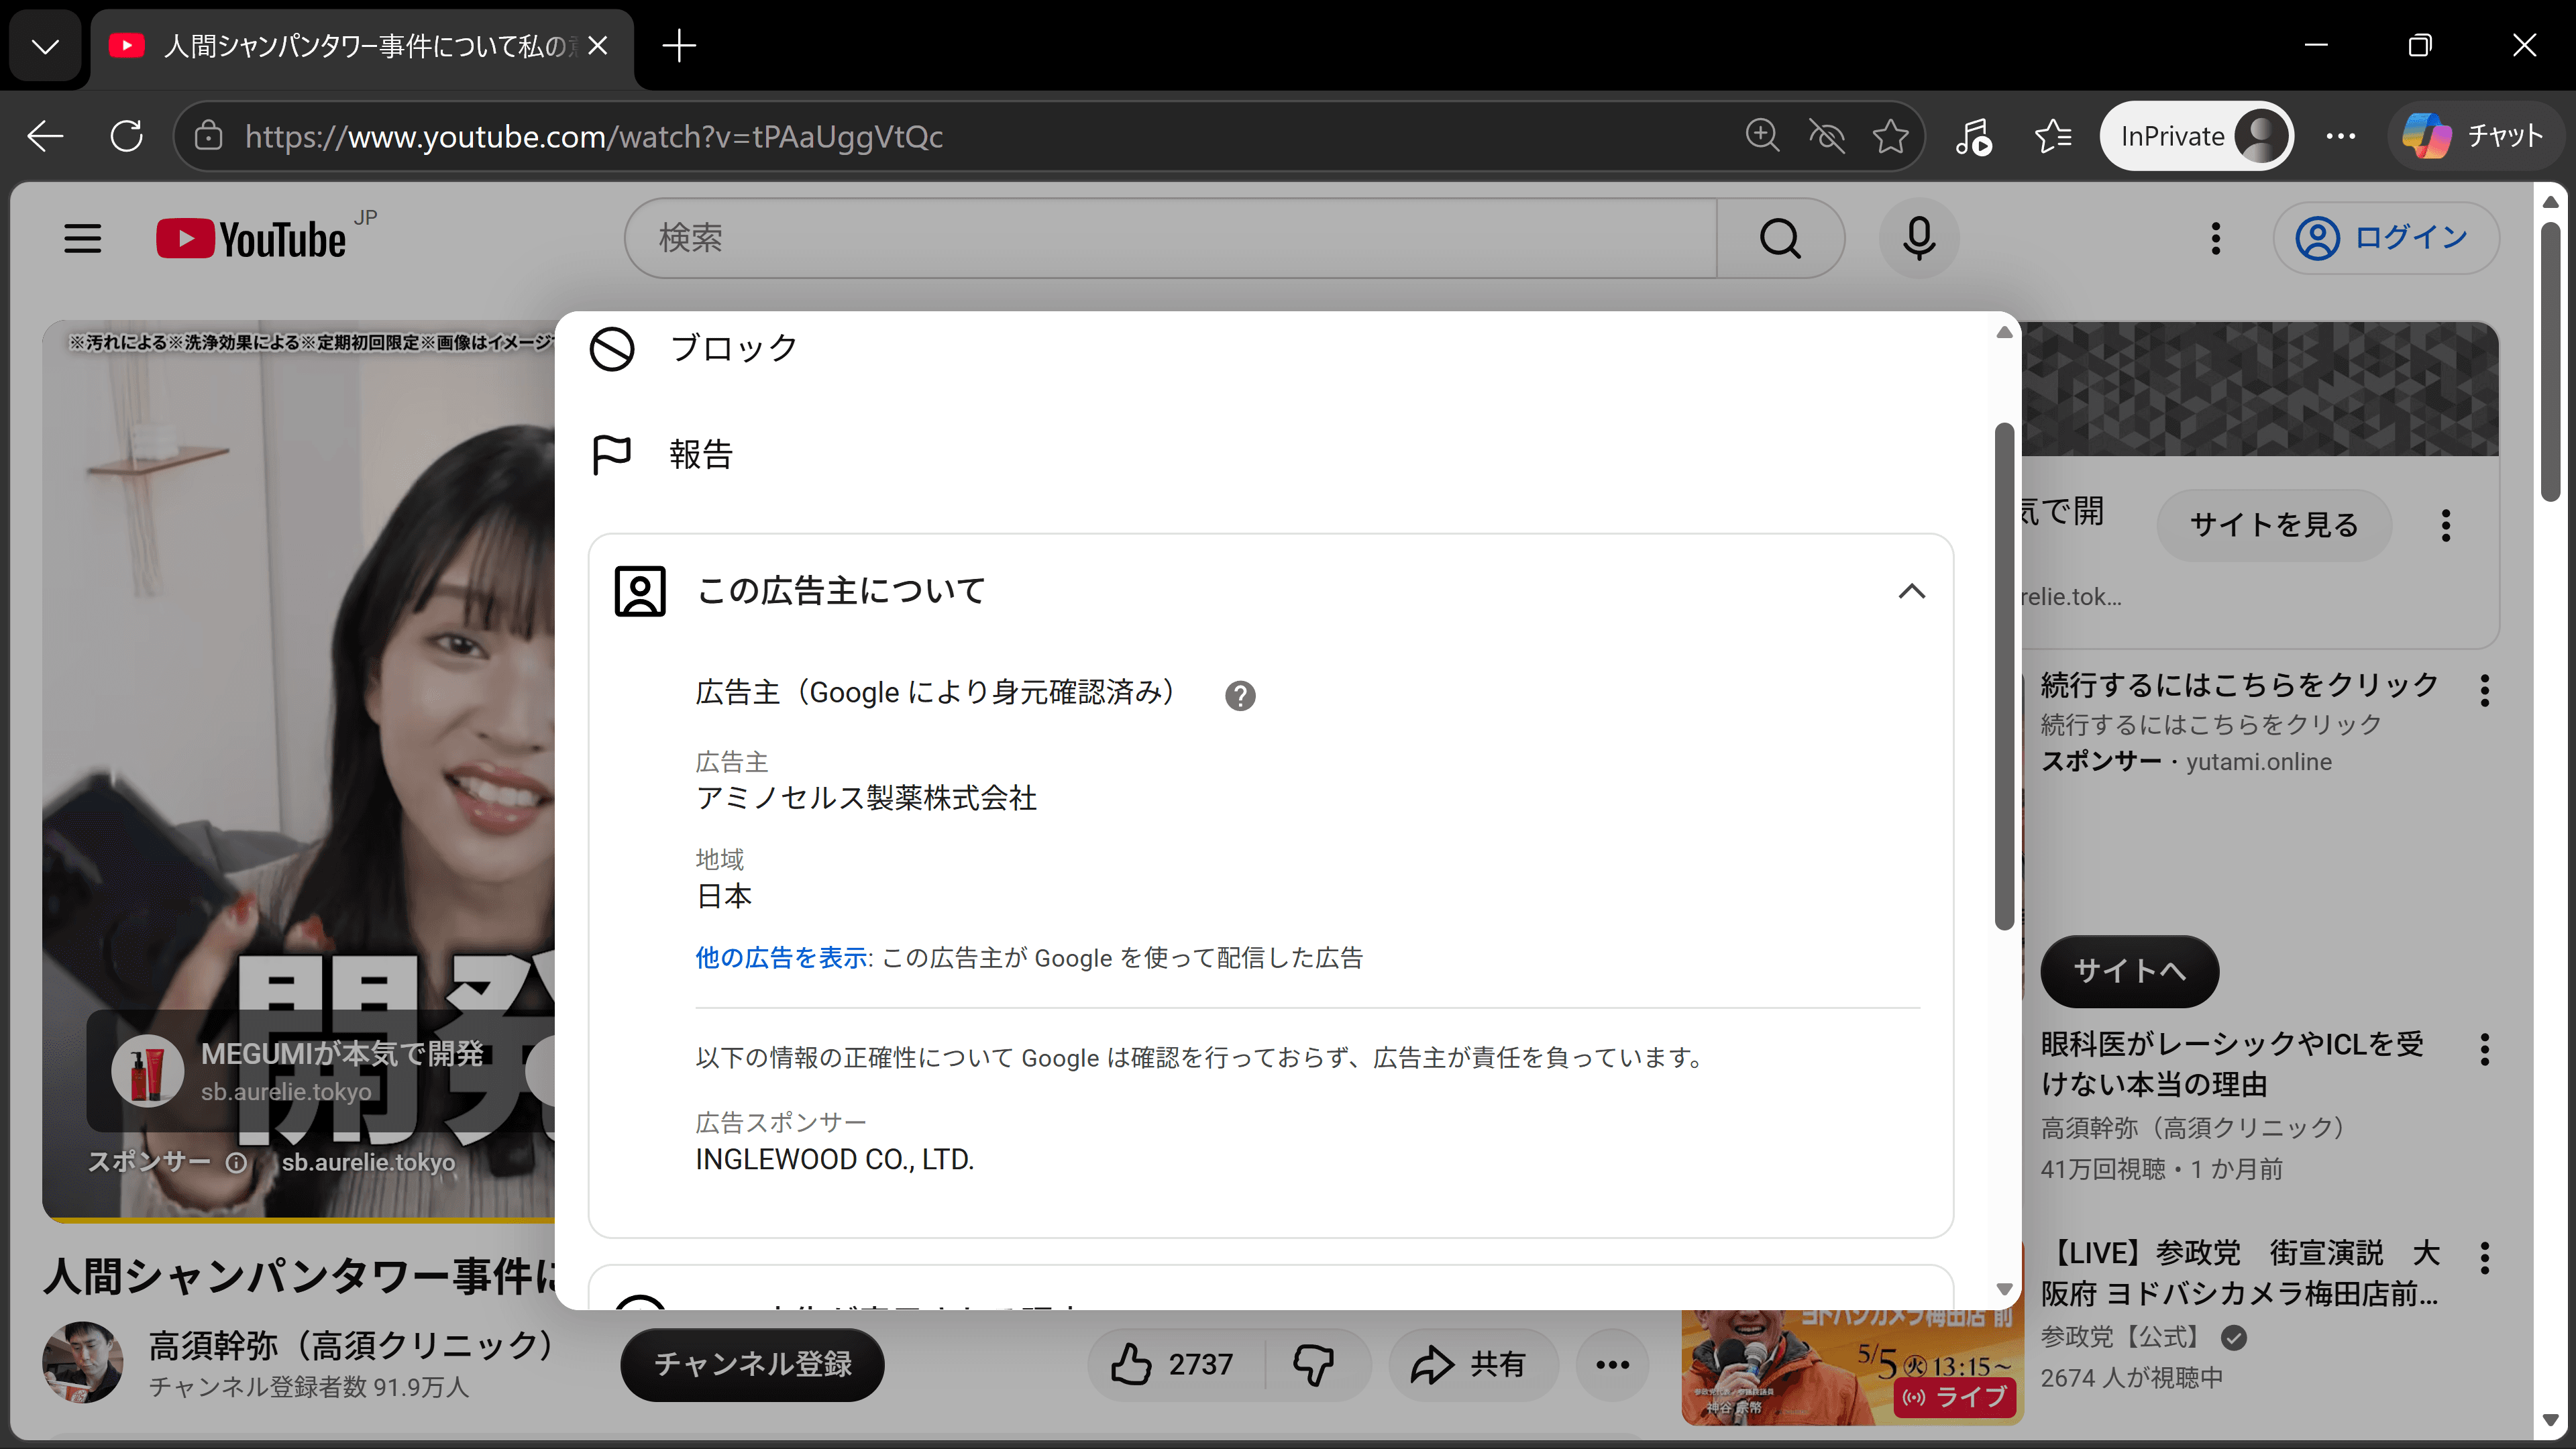
Task: Open sb.aurelie.tokyo link beside スポンサー
Action: [368, 1162]
